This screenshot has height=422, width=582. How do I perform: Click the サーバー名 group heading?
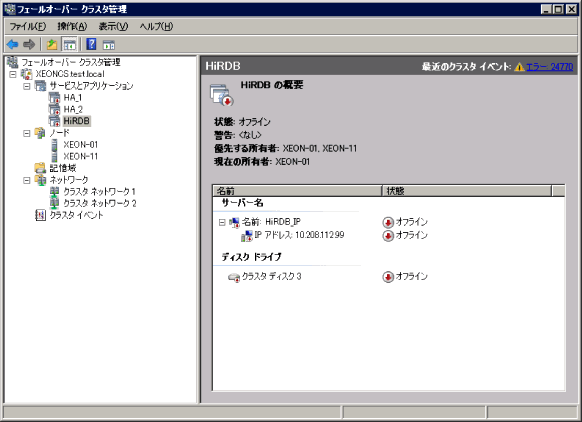point(242,203)
